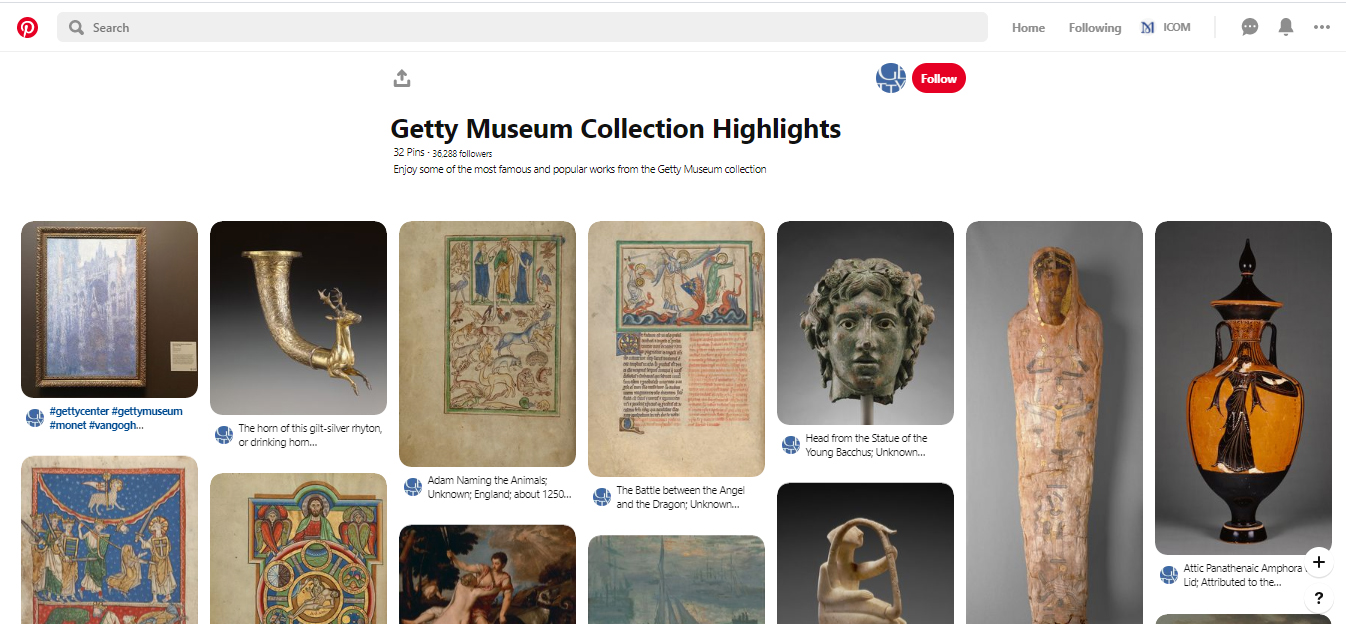The height and width of the screenshot is (624, 1346).
Task: Open messages speech bubble icon
Action: coord(1250,28)
